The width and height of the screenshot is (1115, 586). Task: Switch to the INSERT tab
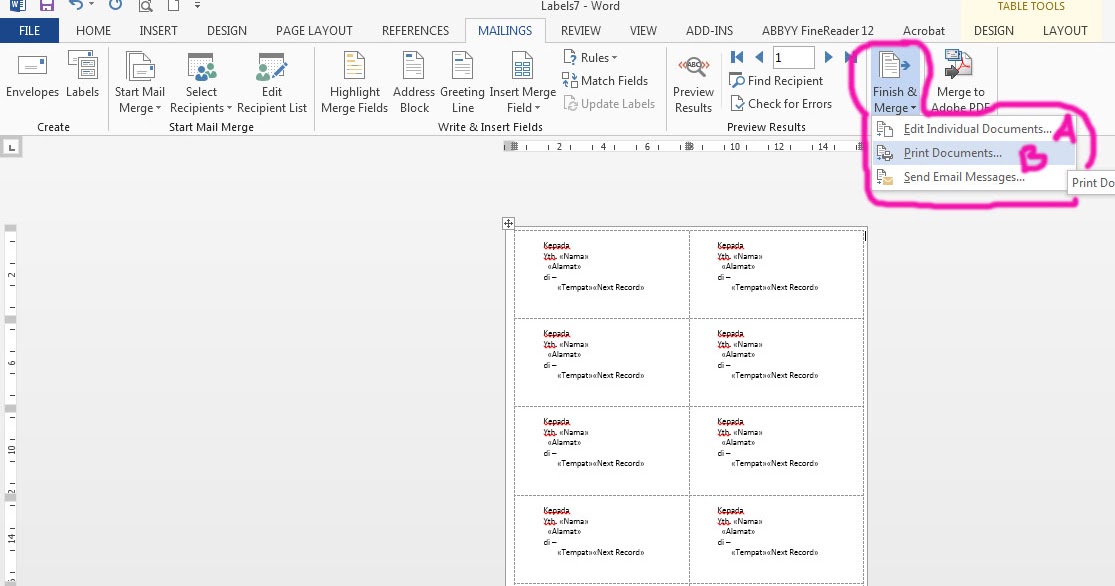(158, 31)
